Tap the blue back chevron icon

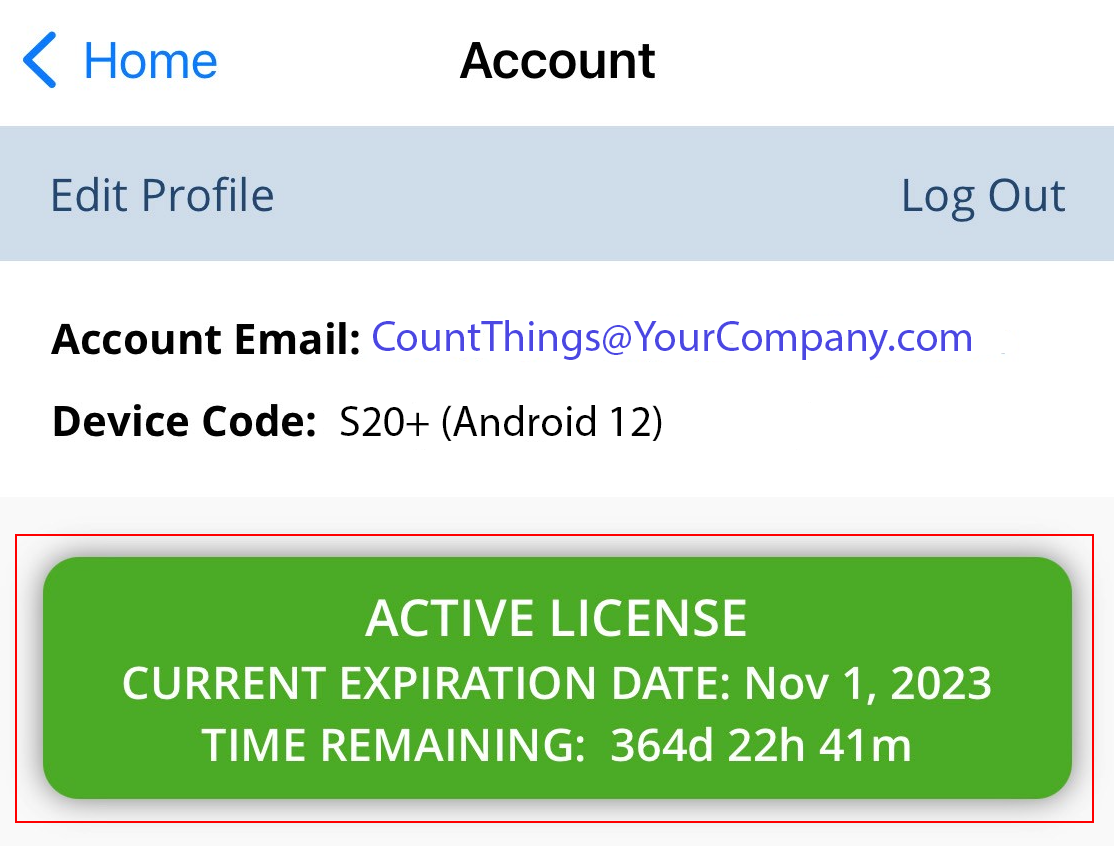[40, 60]
